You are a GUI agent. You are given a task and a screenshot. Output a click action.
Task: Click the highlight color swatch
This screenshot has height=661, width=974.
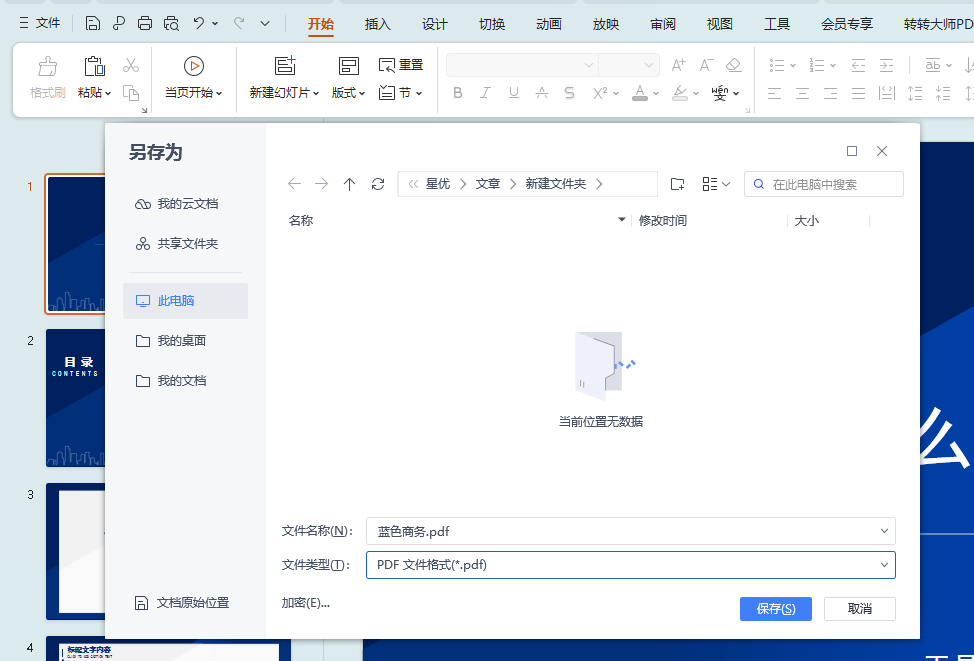coord(680,93)
